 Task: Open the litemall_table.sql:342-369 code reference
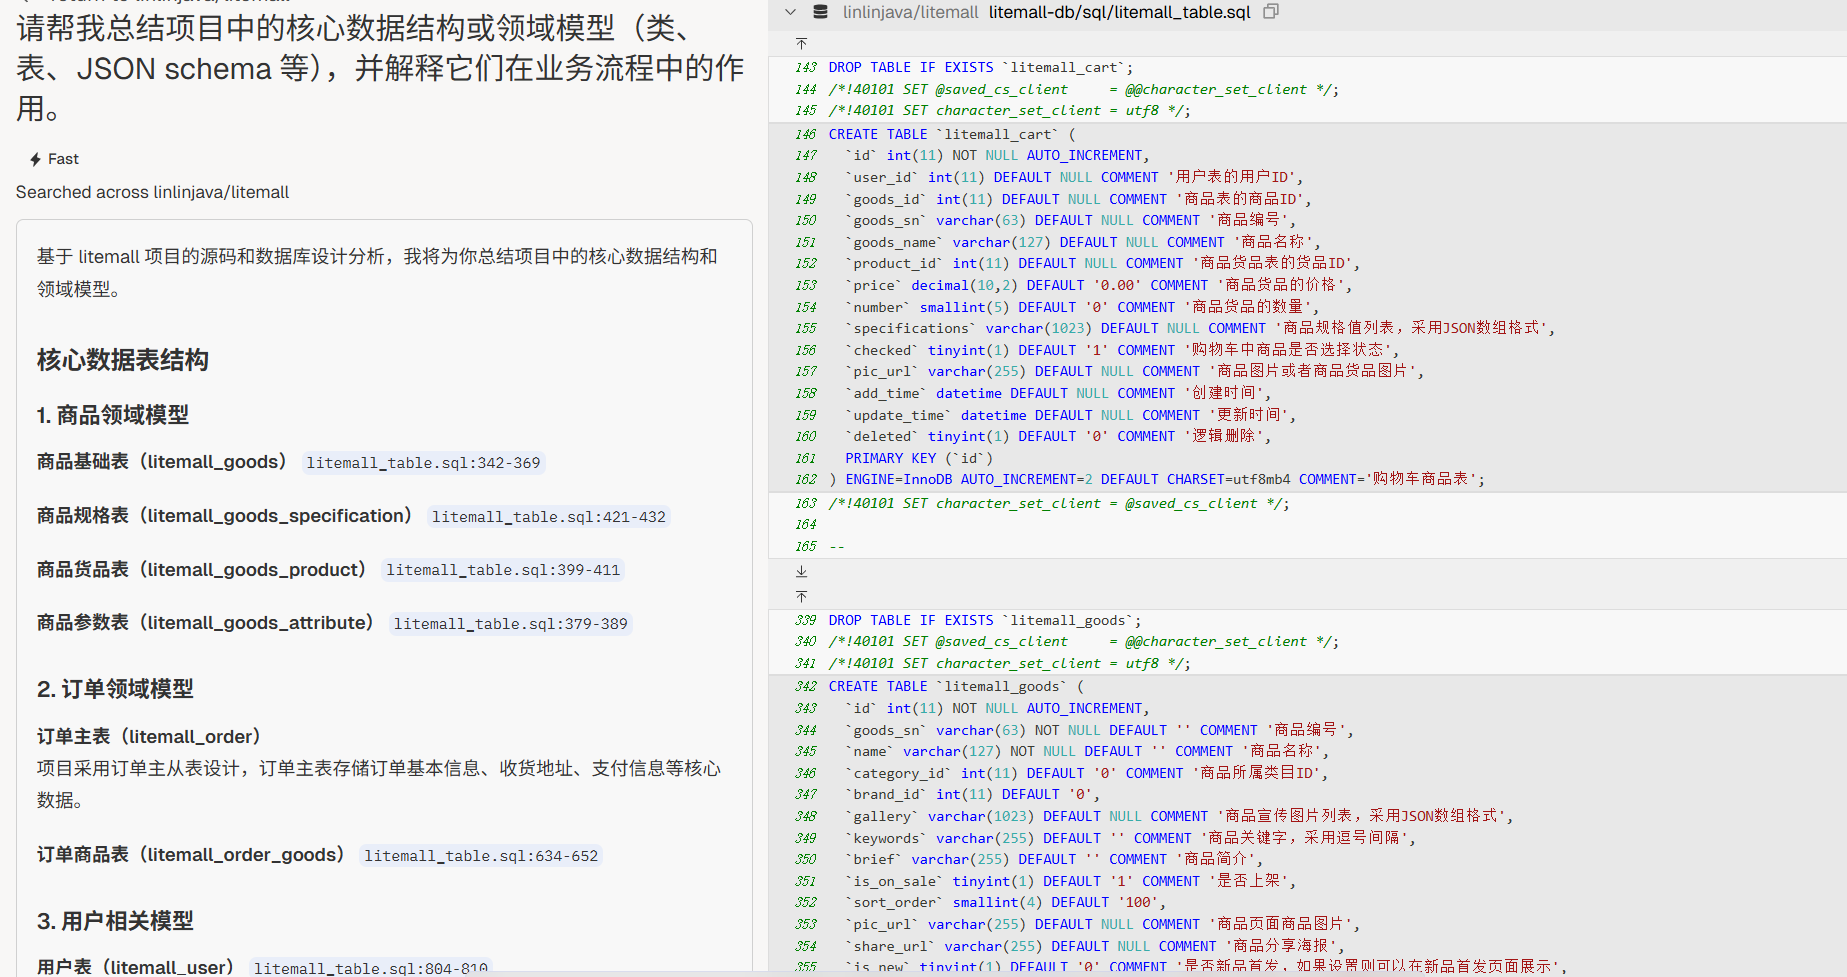[423, 463]
